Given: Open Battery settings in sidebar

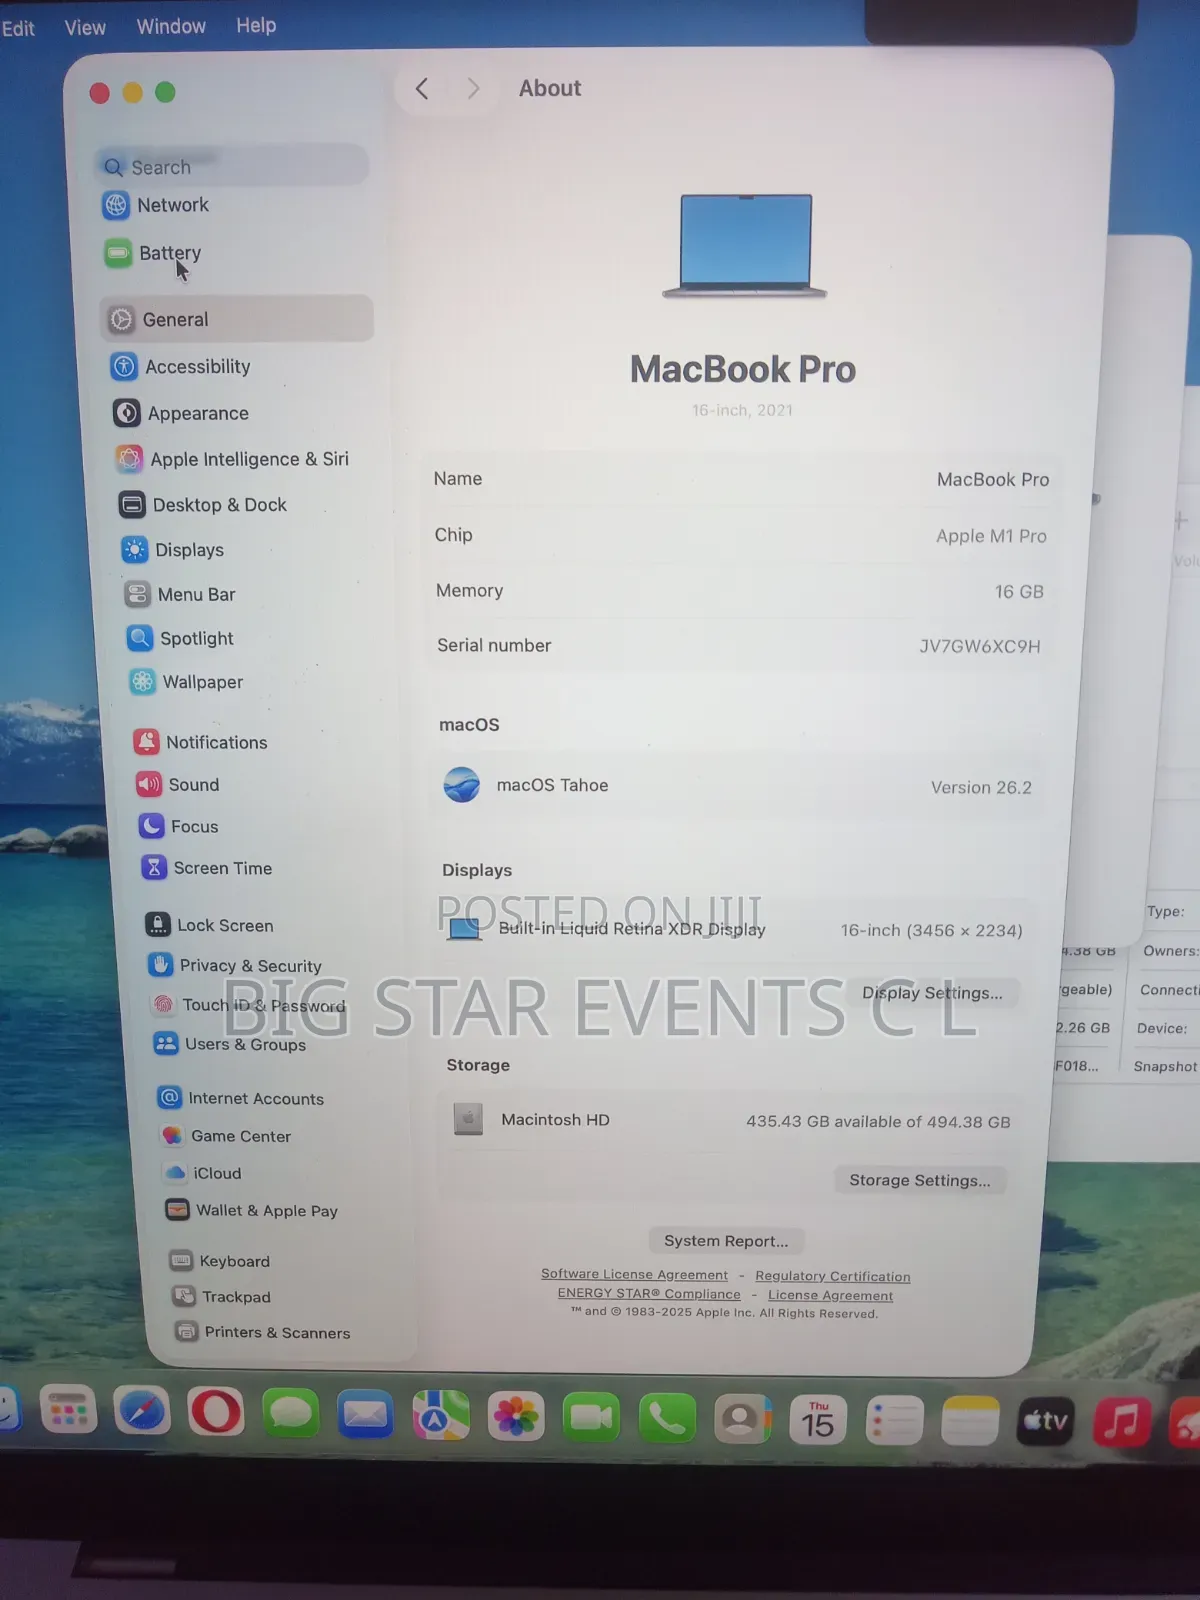Looking at the screenshot, I should pyautogui.click(x=153, y=253).
